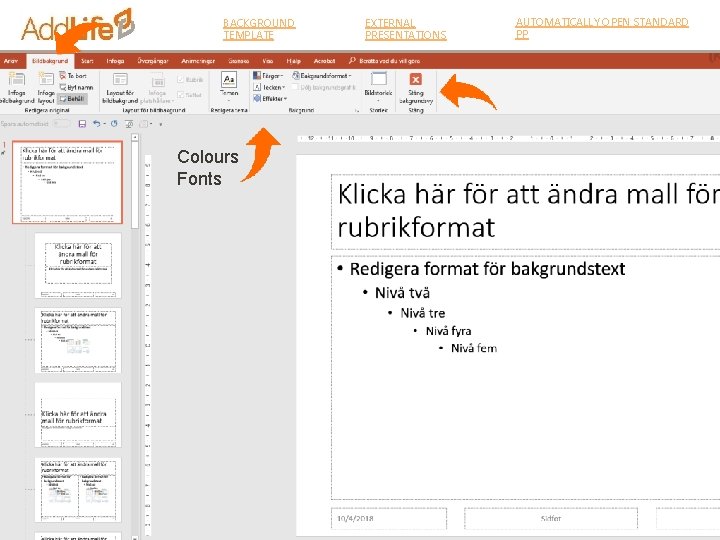Image resolution: width=720 pixels, height=540 pixels.
Task: Click the Redo icon
Action: [x=114, y=124]
